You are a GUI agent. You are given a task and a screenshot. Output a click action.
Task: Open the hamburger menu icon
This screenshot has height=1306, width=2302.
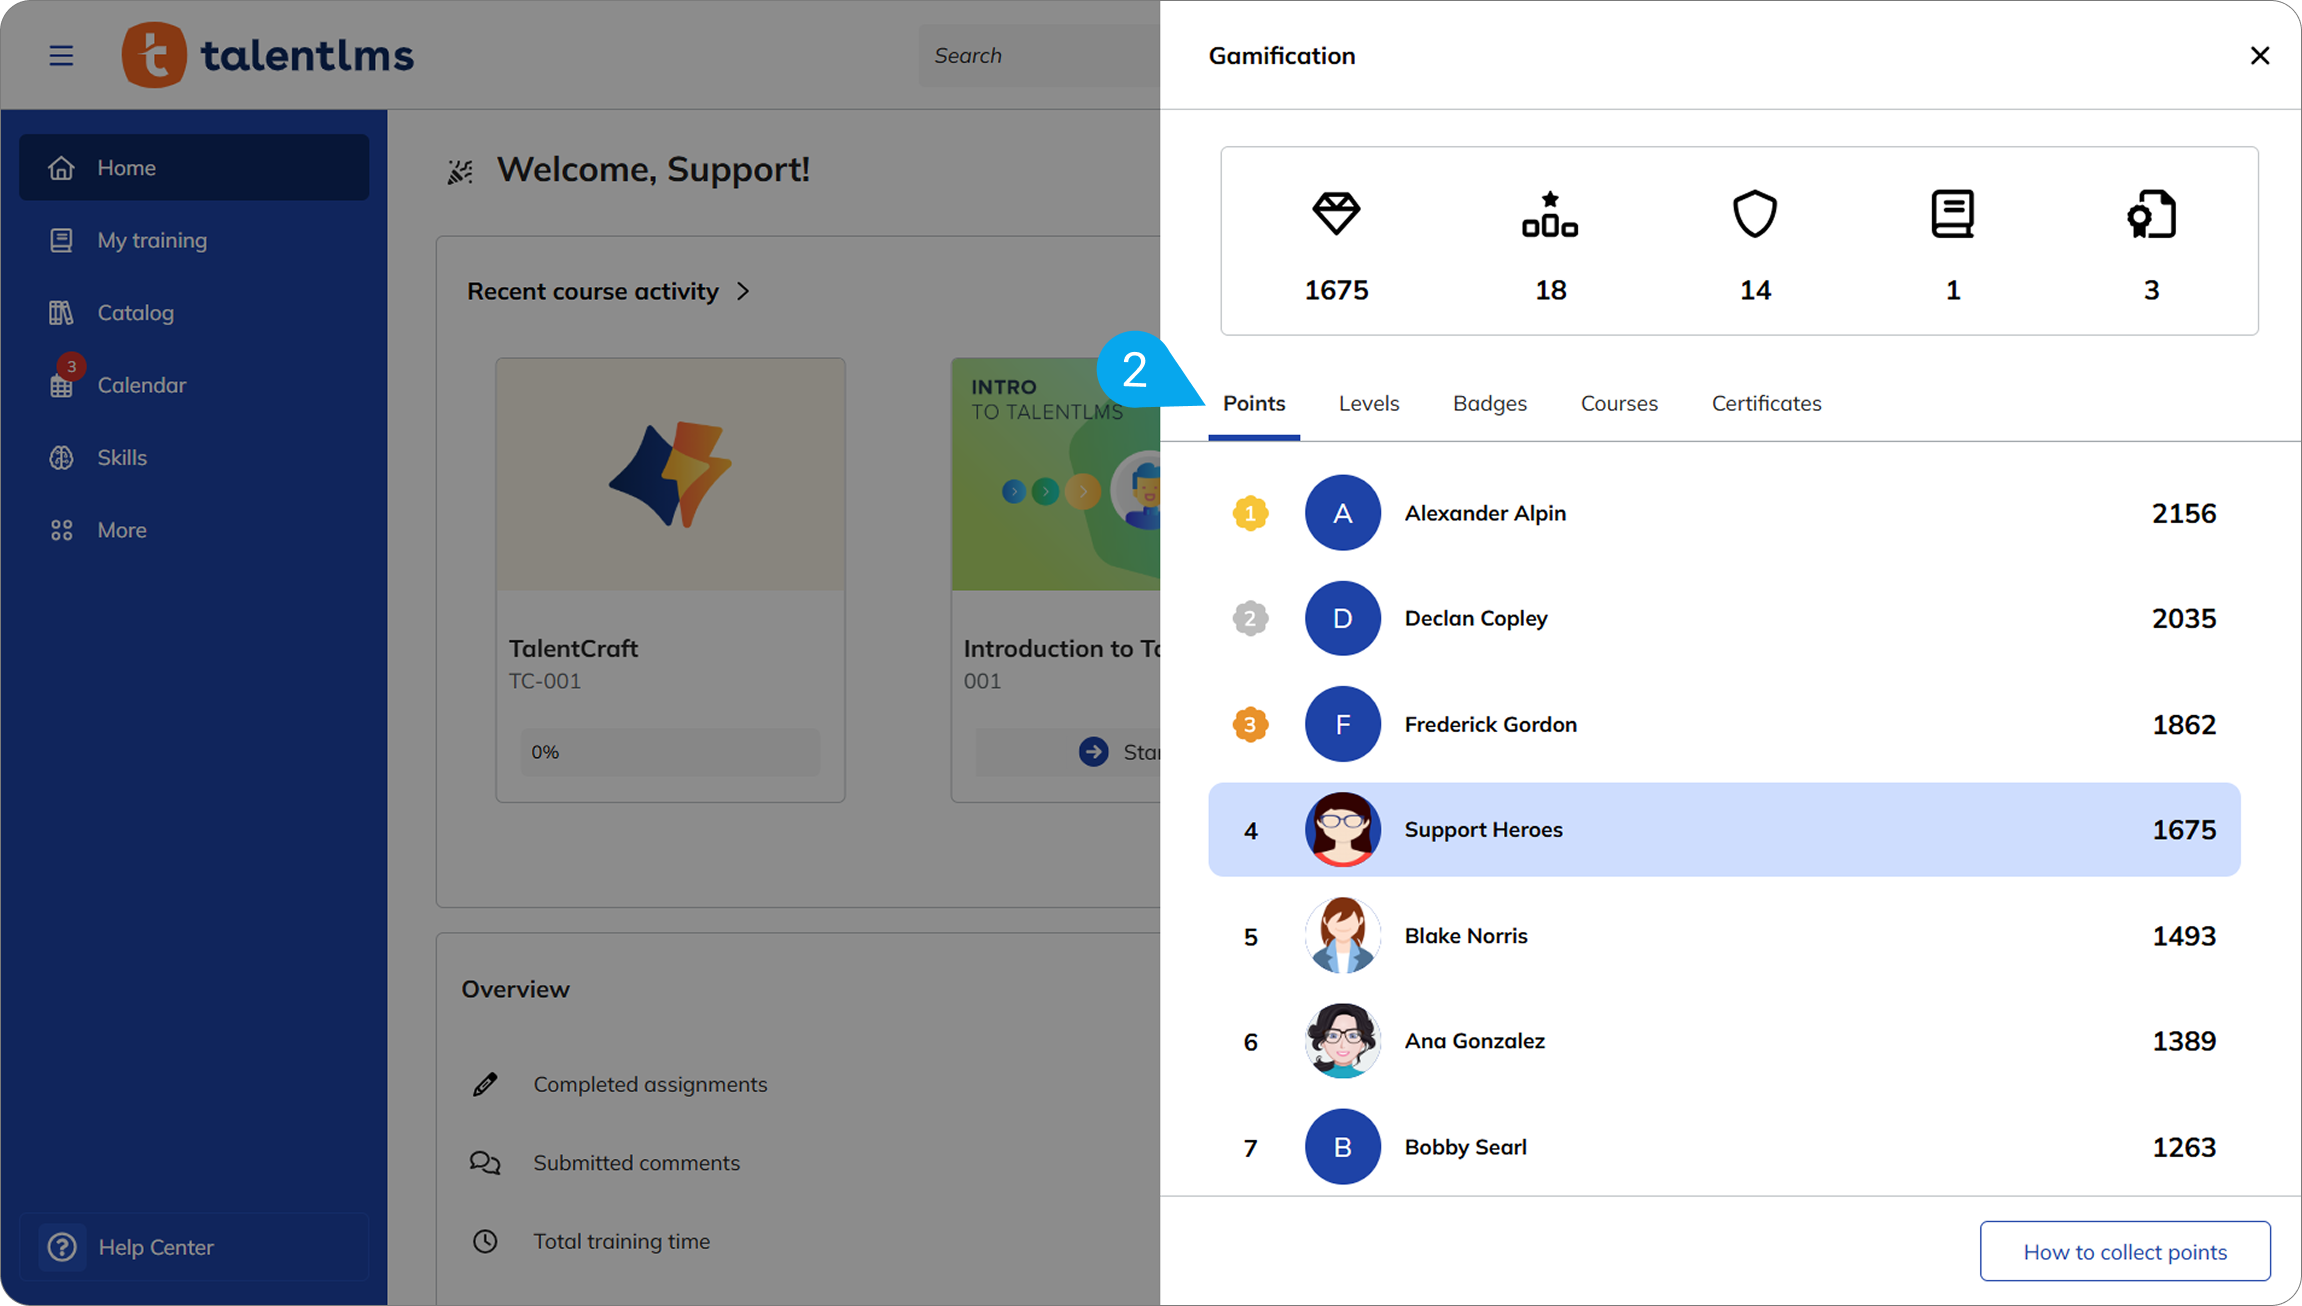point(61,55)
